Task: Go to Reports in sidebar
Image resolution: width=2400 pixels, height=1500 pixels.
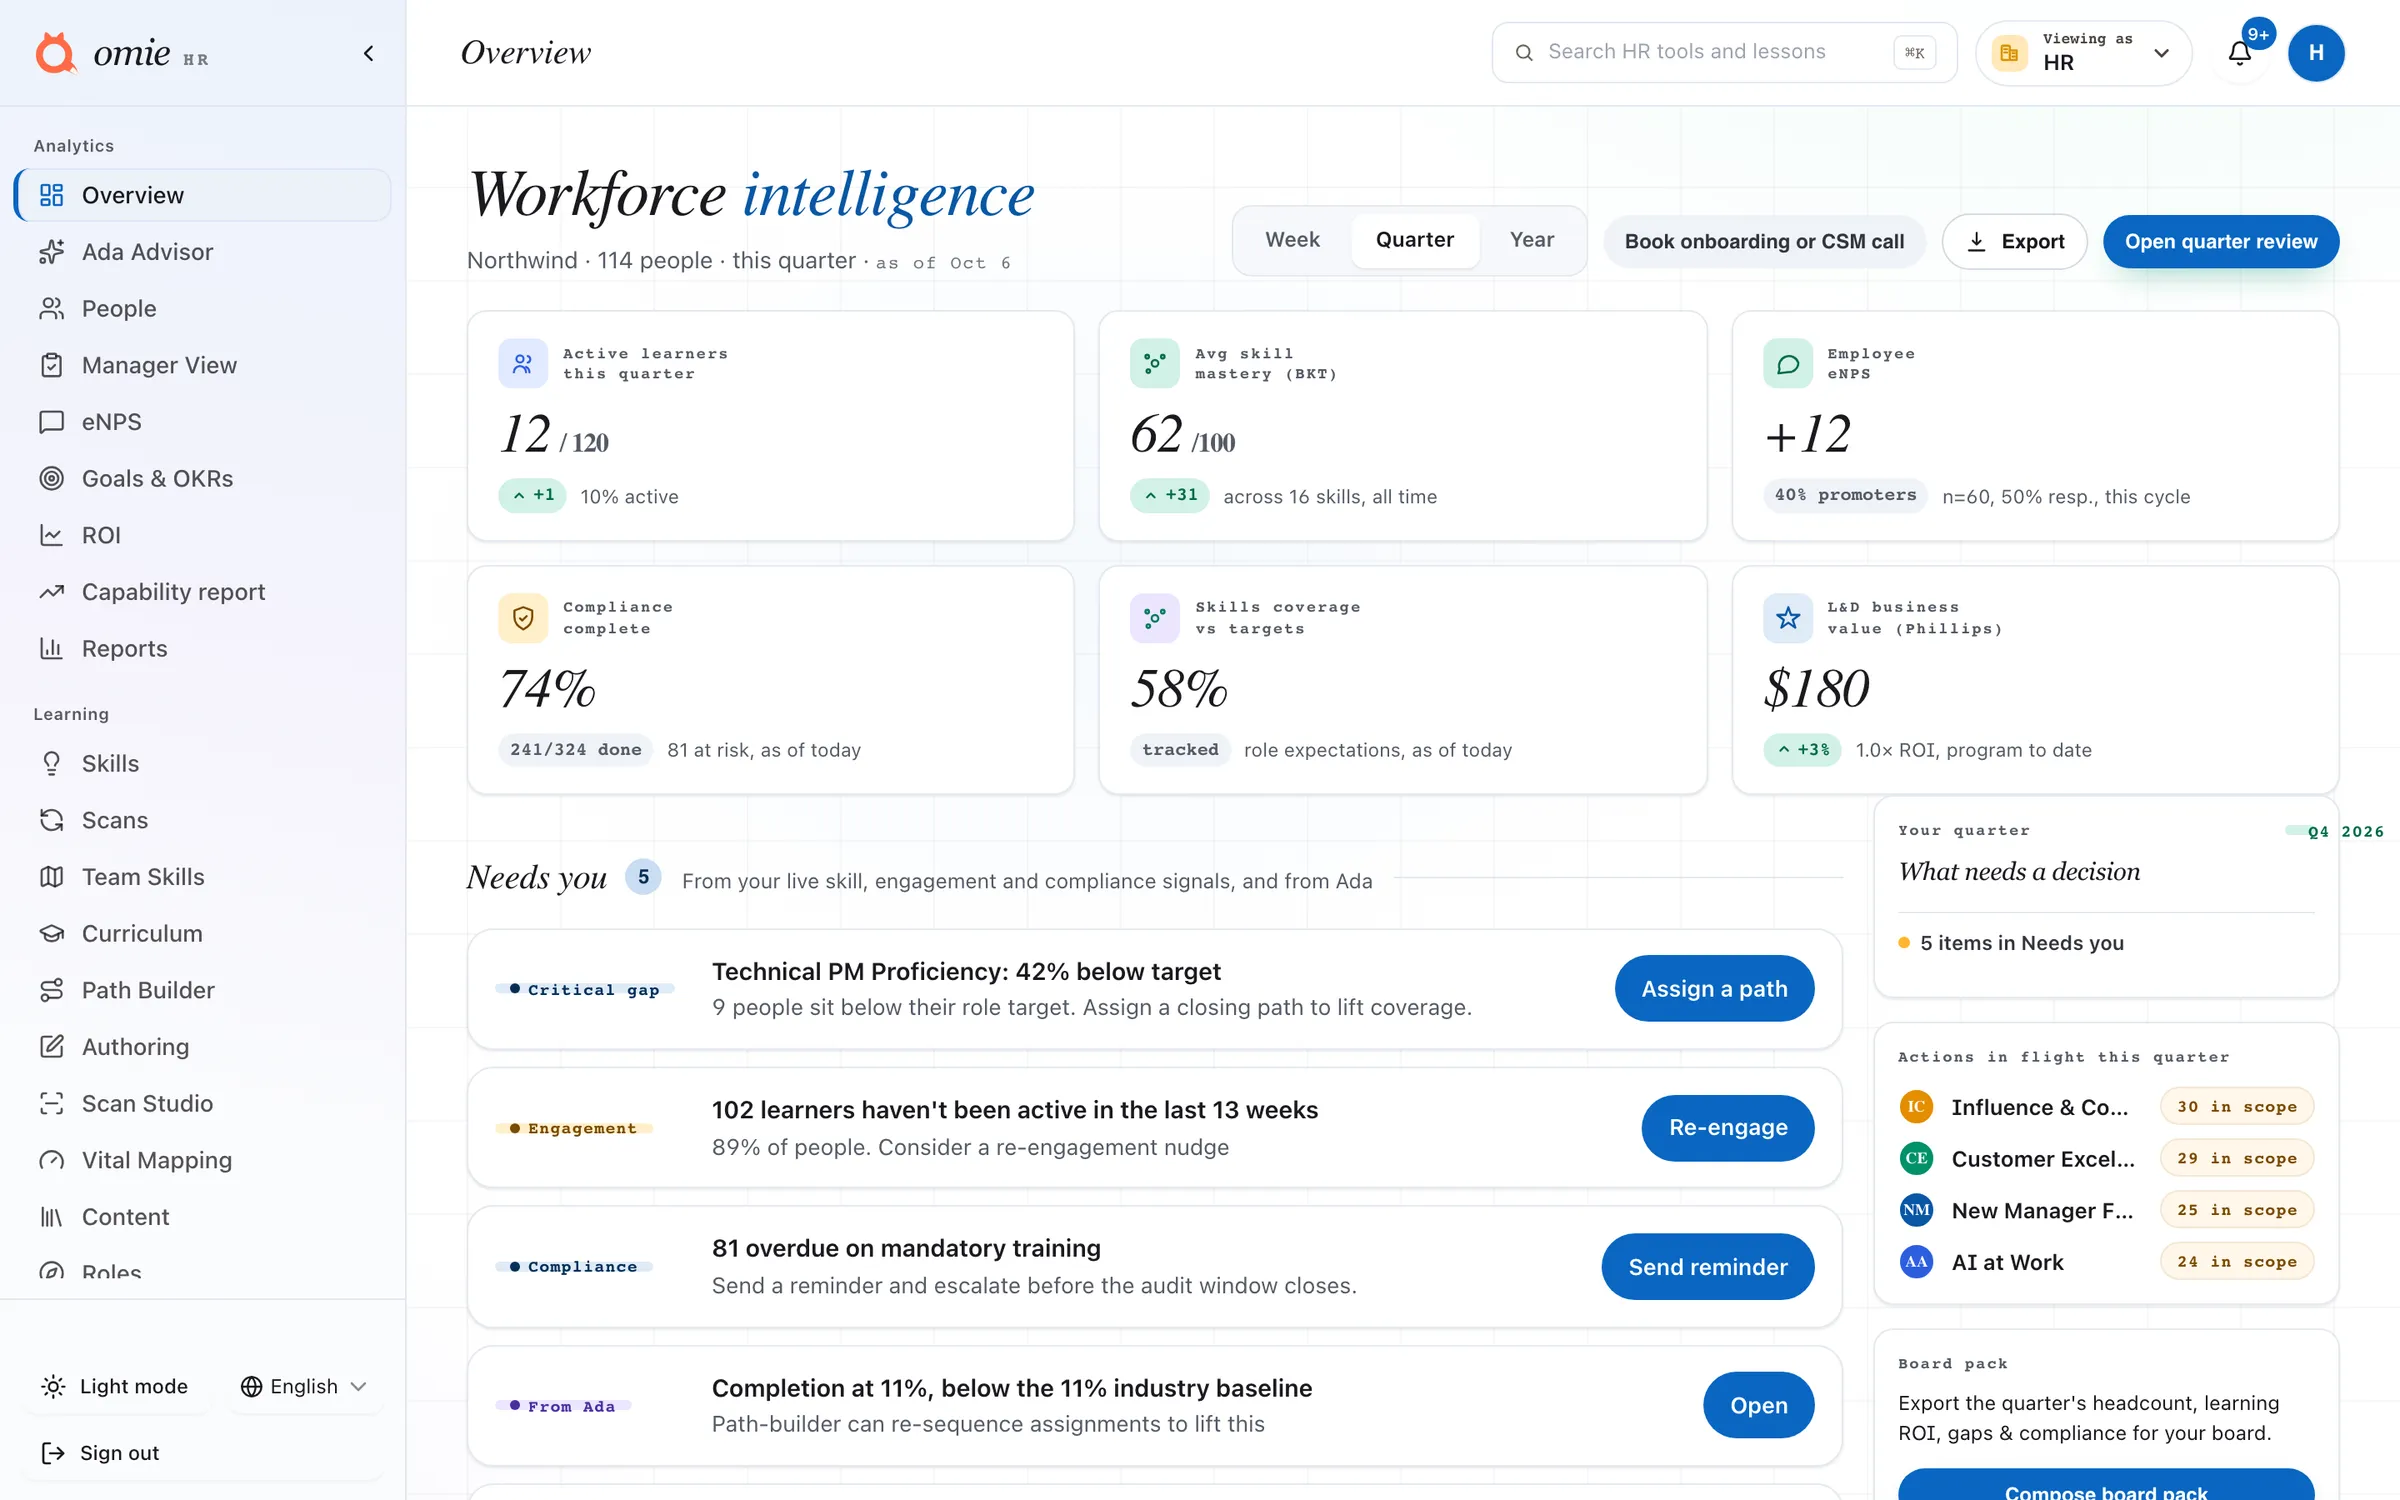Action: [202, 648]
